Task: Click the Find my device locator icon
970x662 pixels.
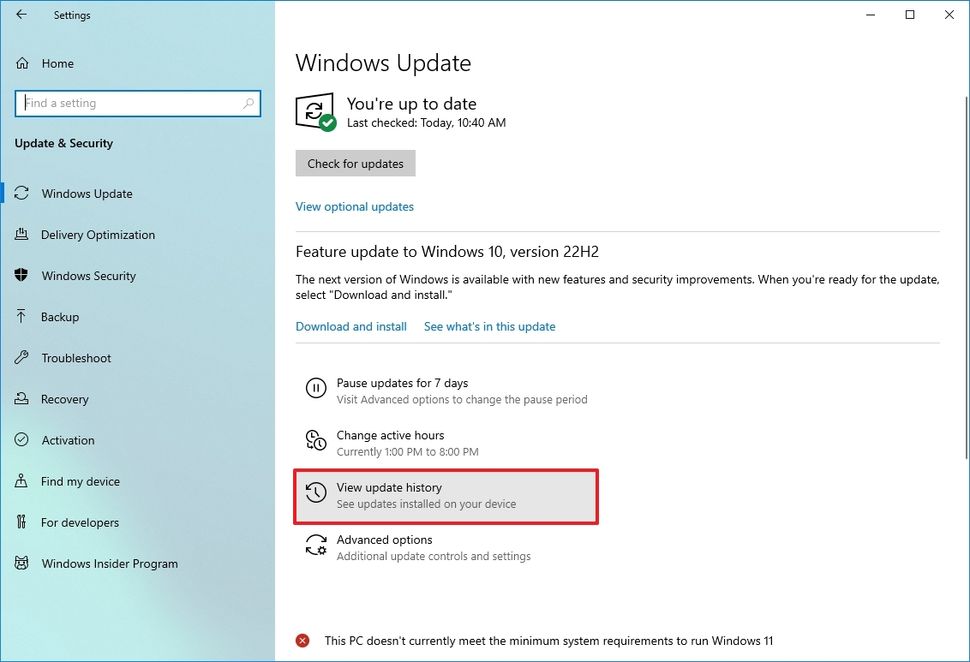Action: coord(20,481)
